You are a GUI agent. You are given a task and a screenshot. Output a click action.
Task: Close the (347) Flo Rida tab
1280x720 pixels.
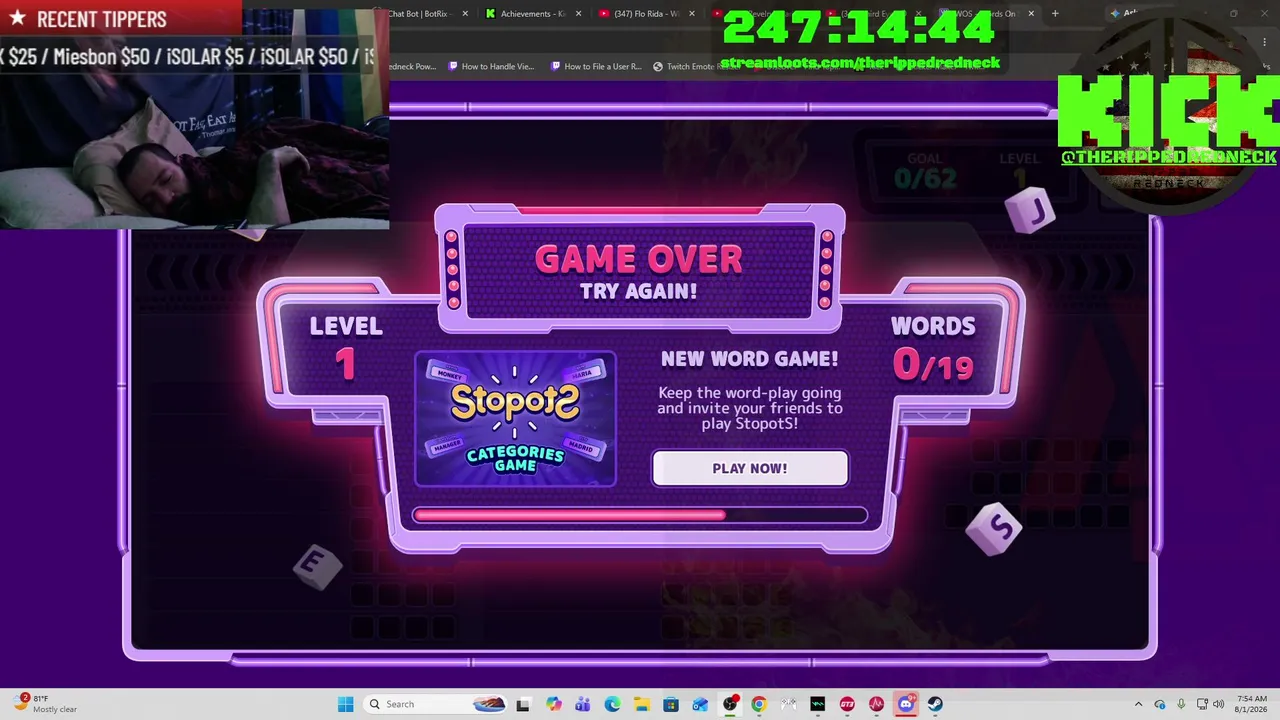691,14
